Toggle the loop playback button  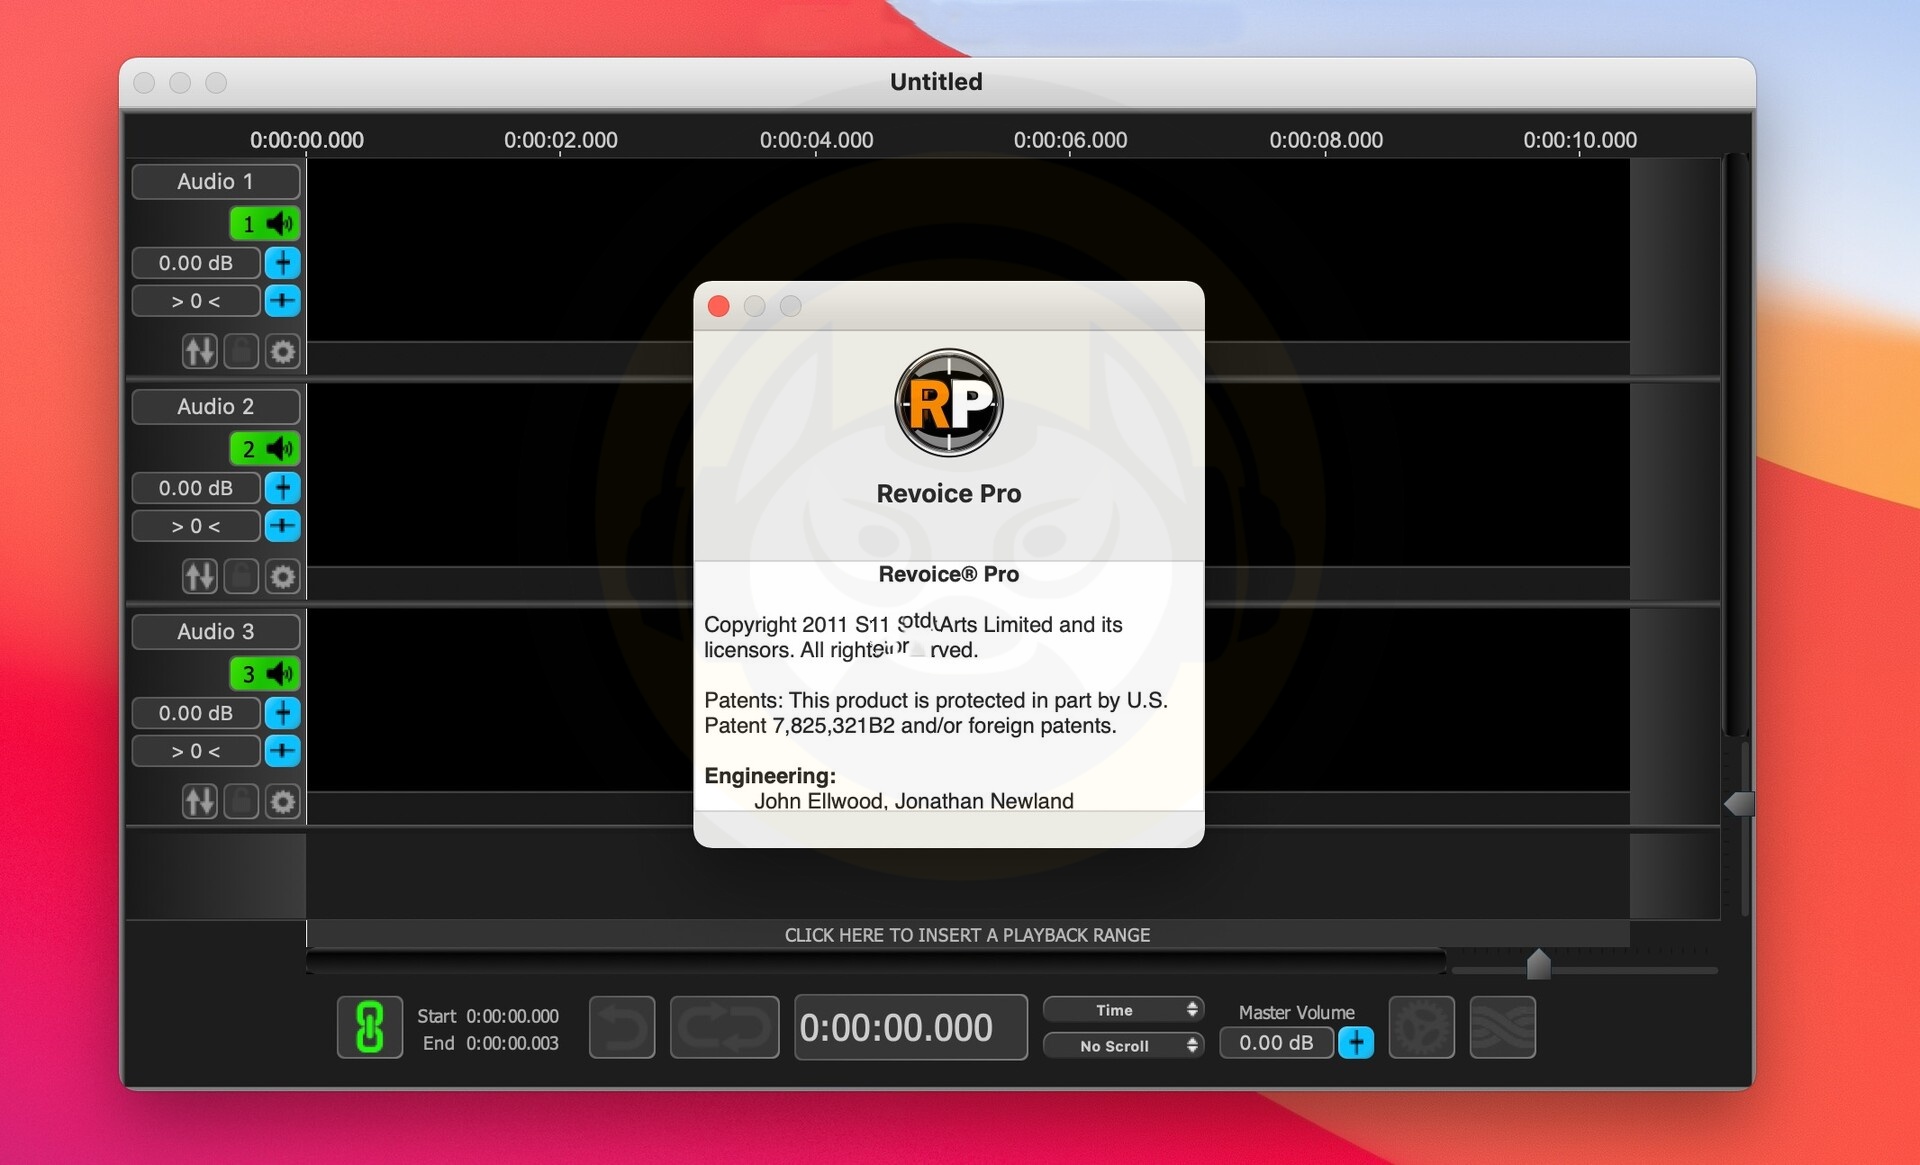tap(724, 1027)
